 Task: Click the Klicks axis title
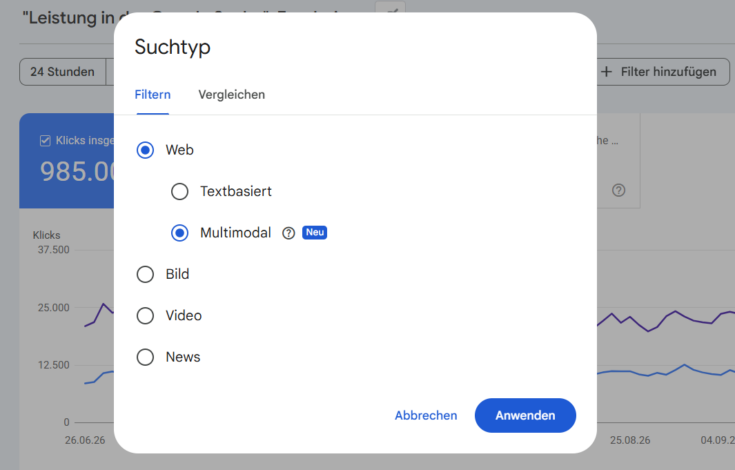pyautogui.click(x=46, y=235)
